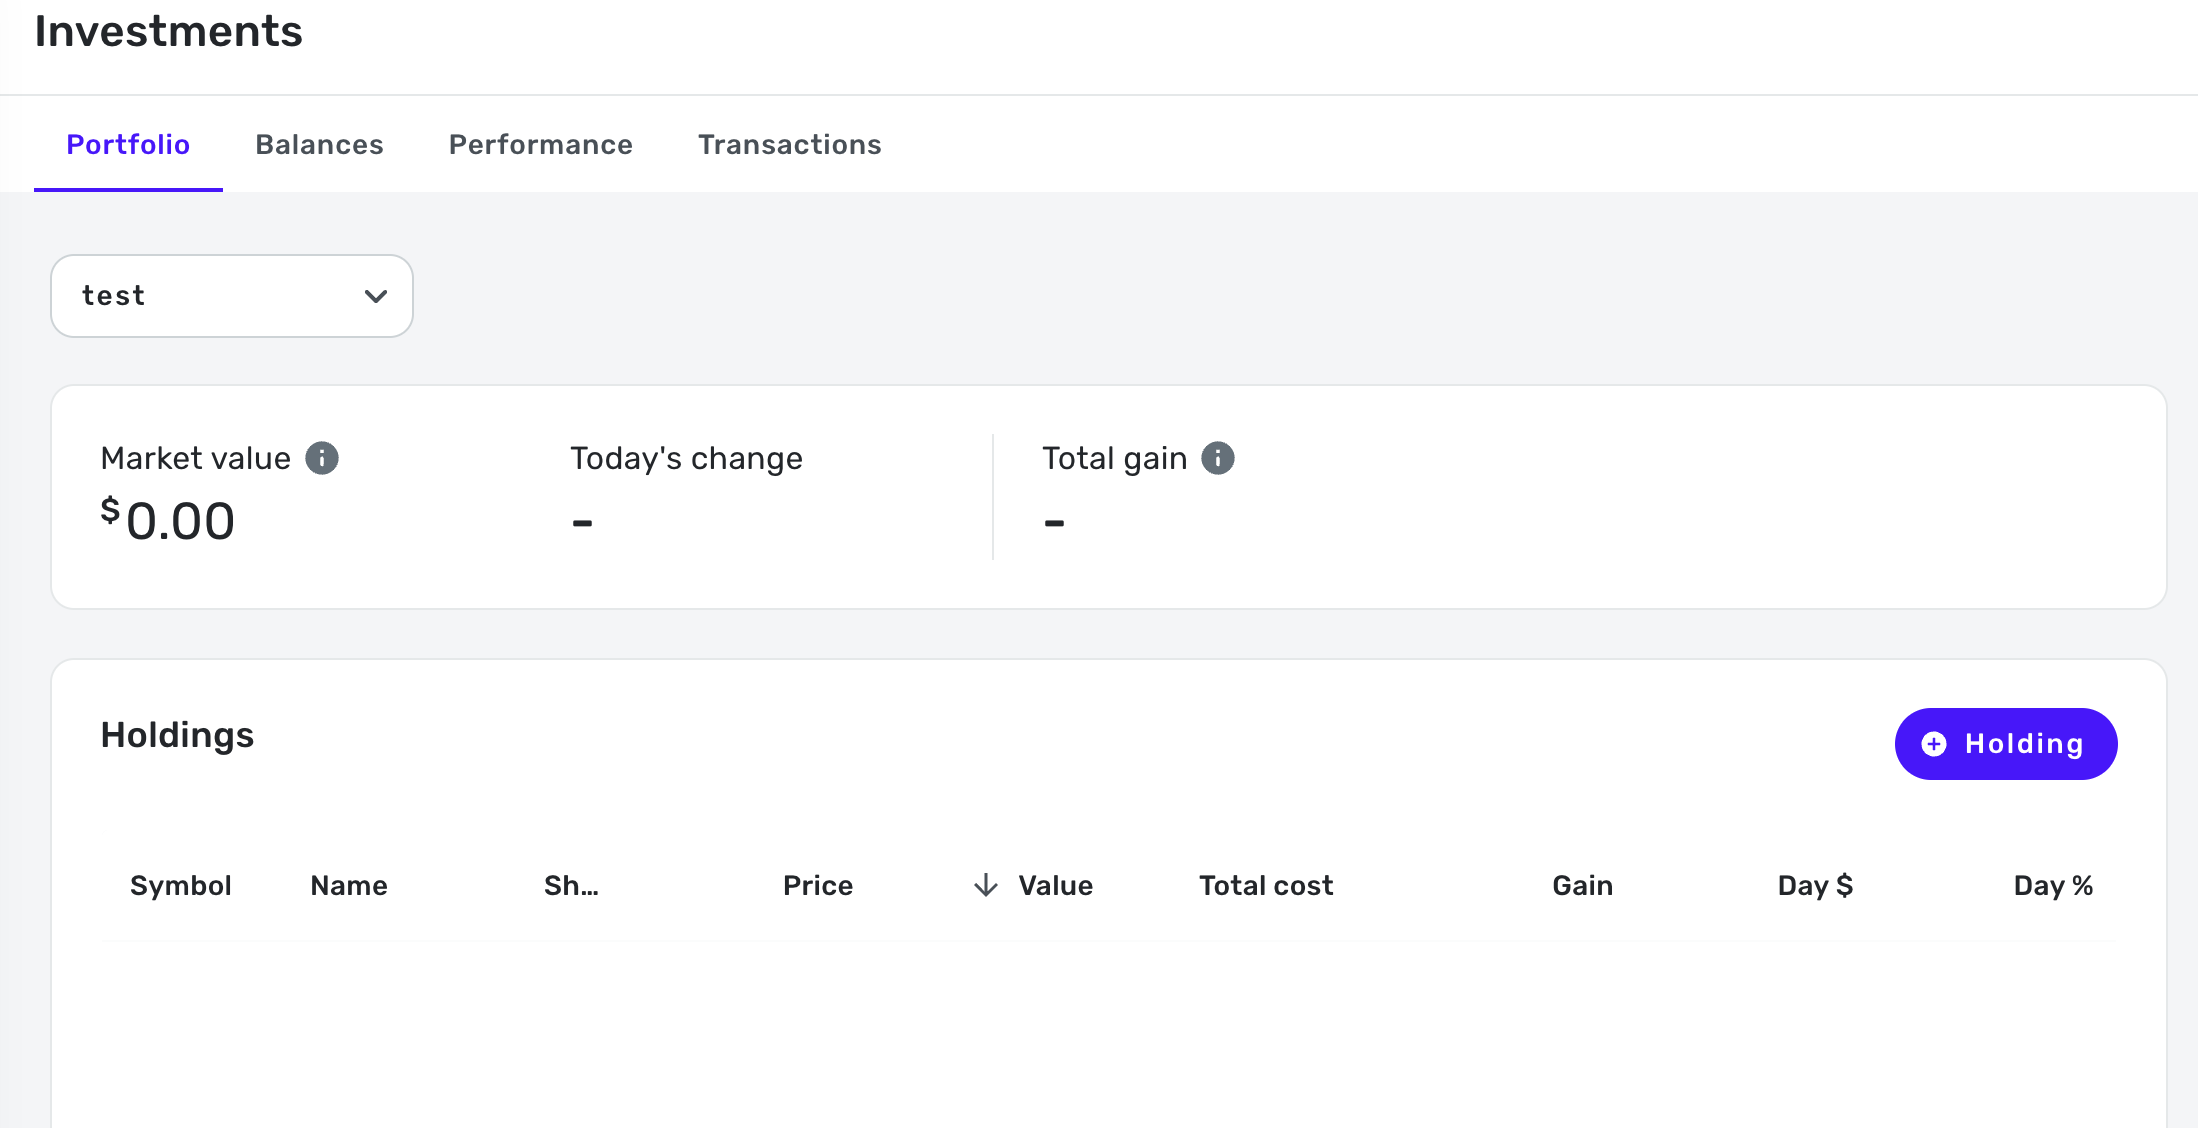The width and height of the screenshot is (2198, 1128).
Task: Sort holdings by Name column
Action: [348, 885]
